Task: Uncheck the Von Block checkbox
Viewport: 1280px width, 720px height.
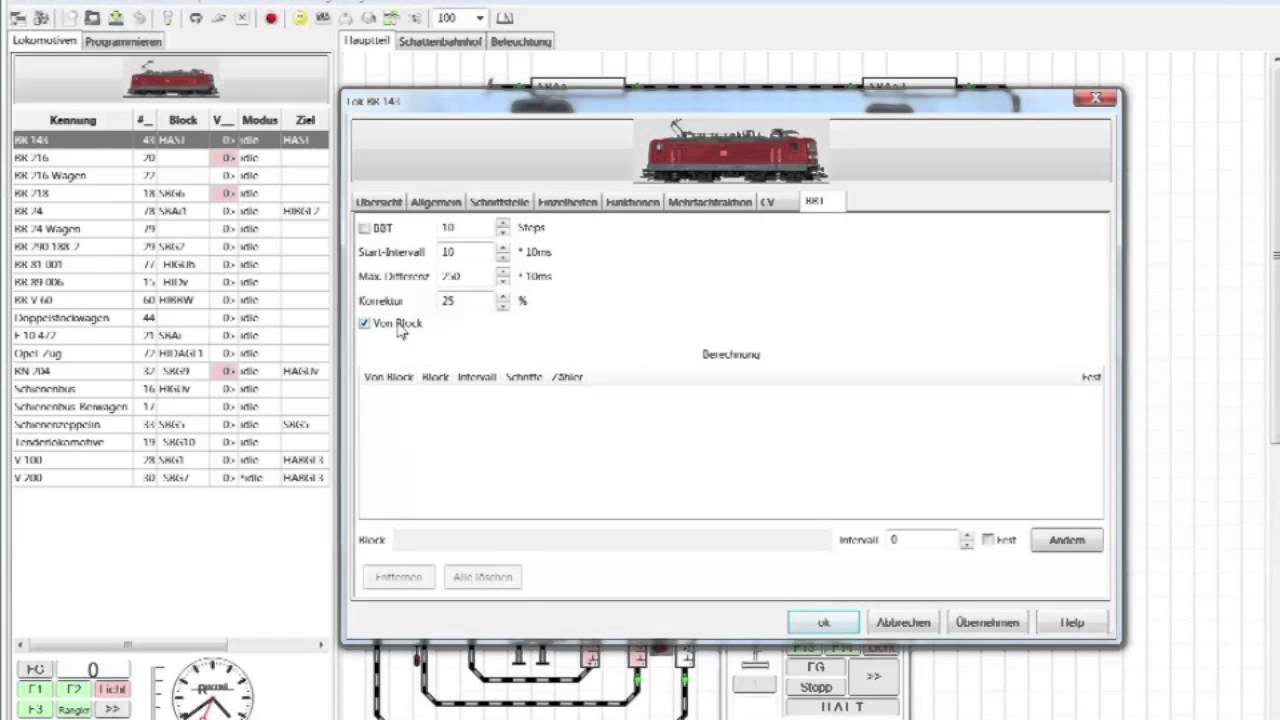Action: (364, 323)
